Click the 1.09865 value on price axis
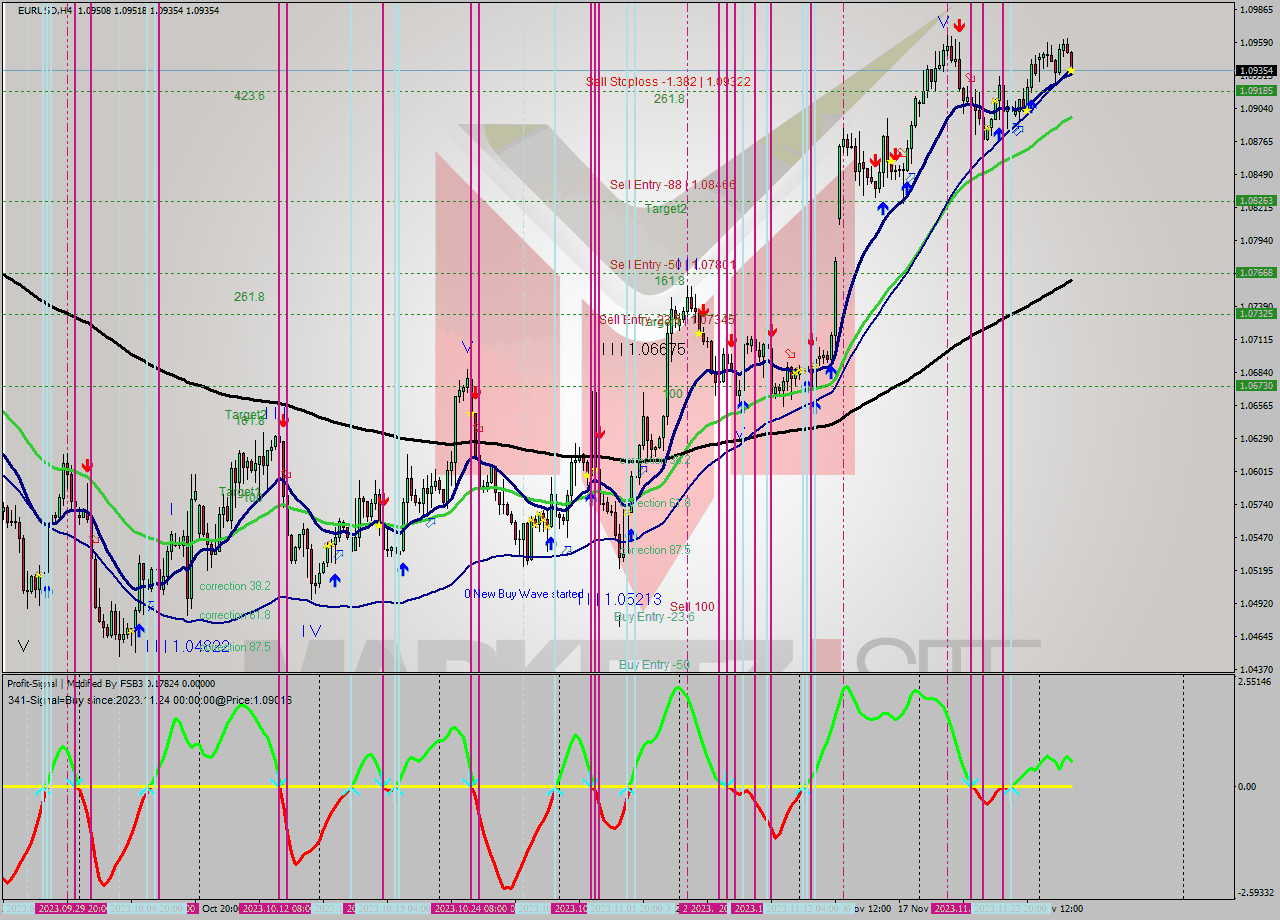 tap(1255, 10)
